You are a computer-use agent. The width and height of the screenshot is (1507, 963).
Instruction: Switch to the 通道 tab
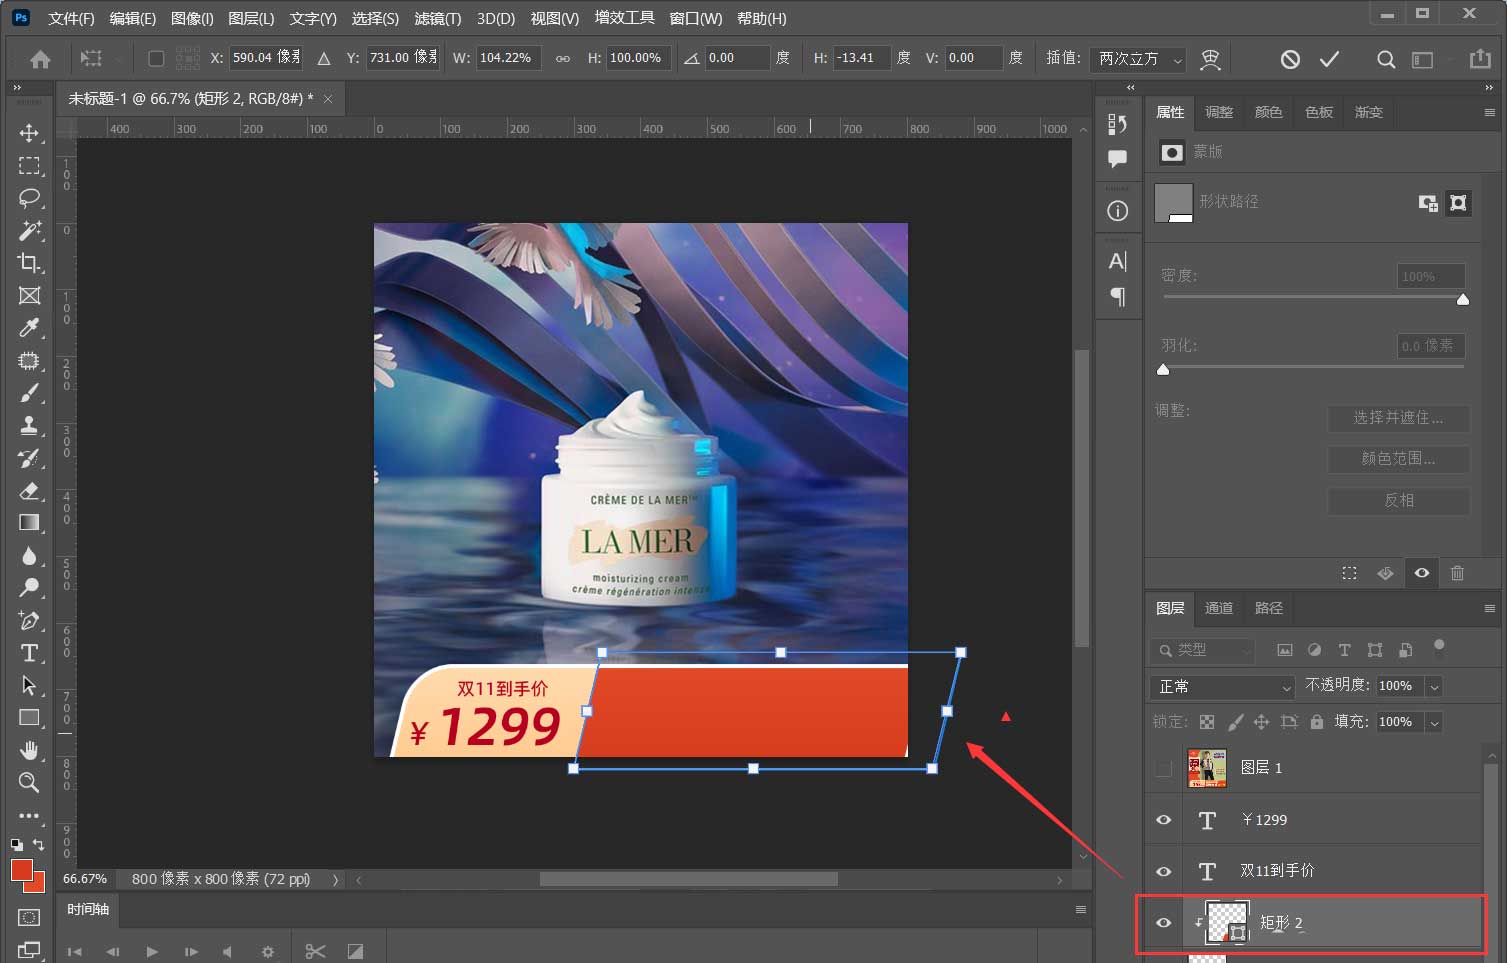pos(1218,608)
